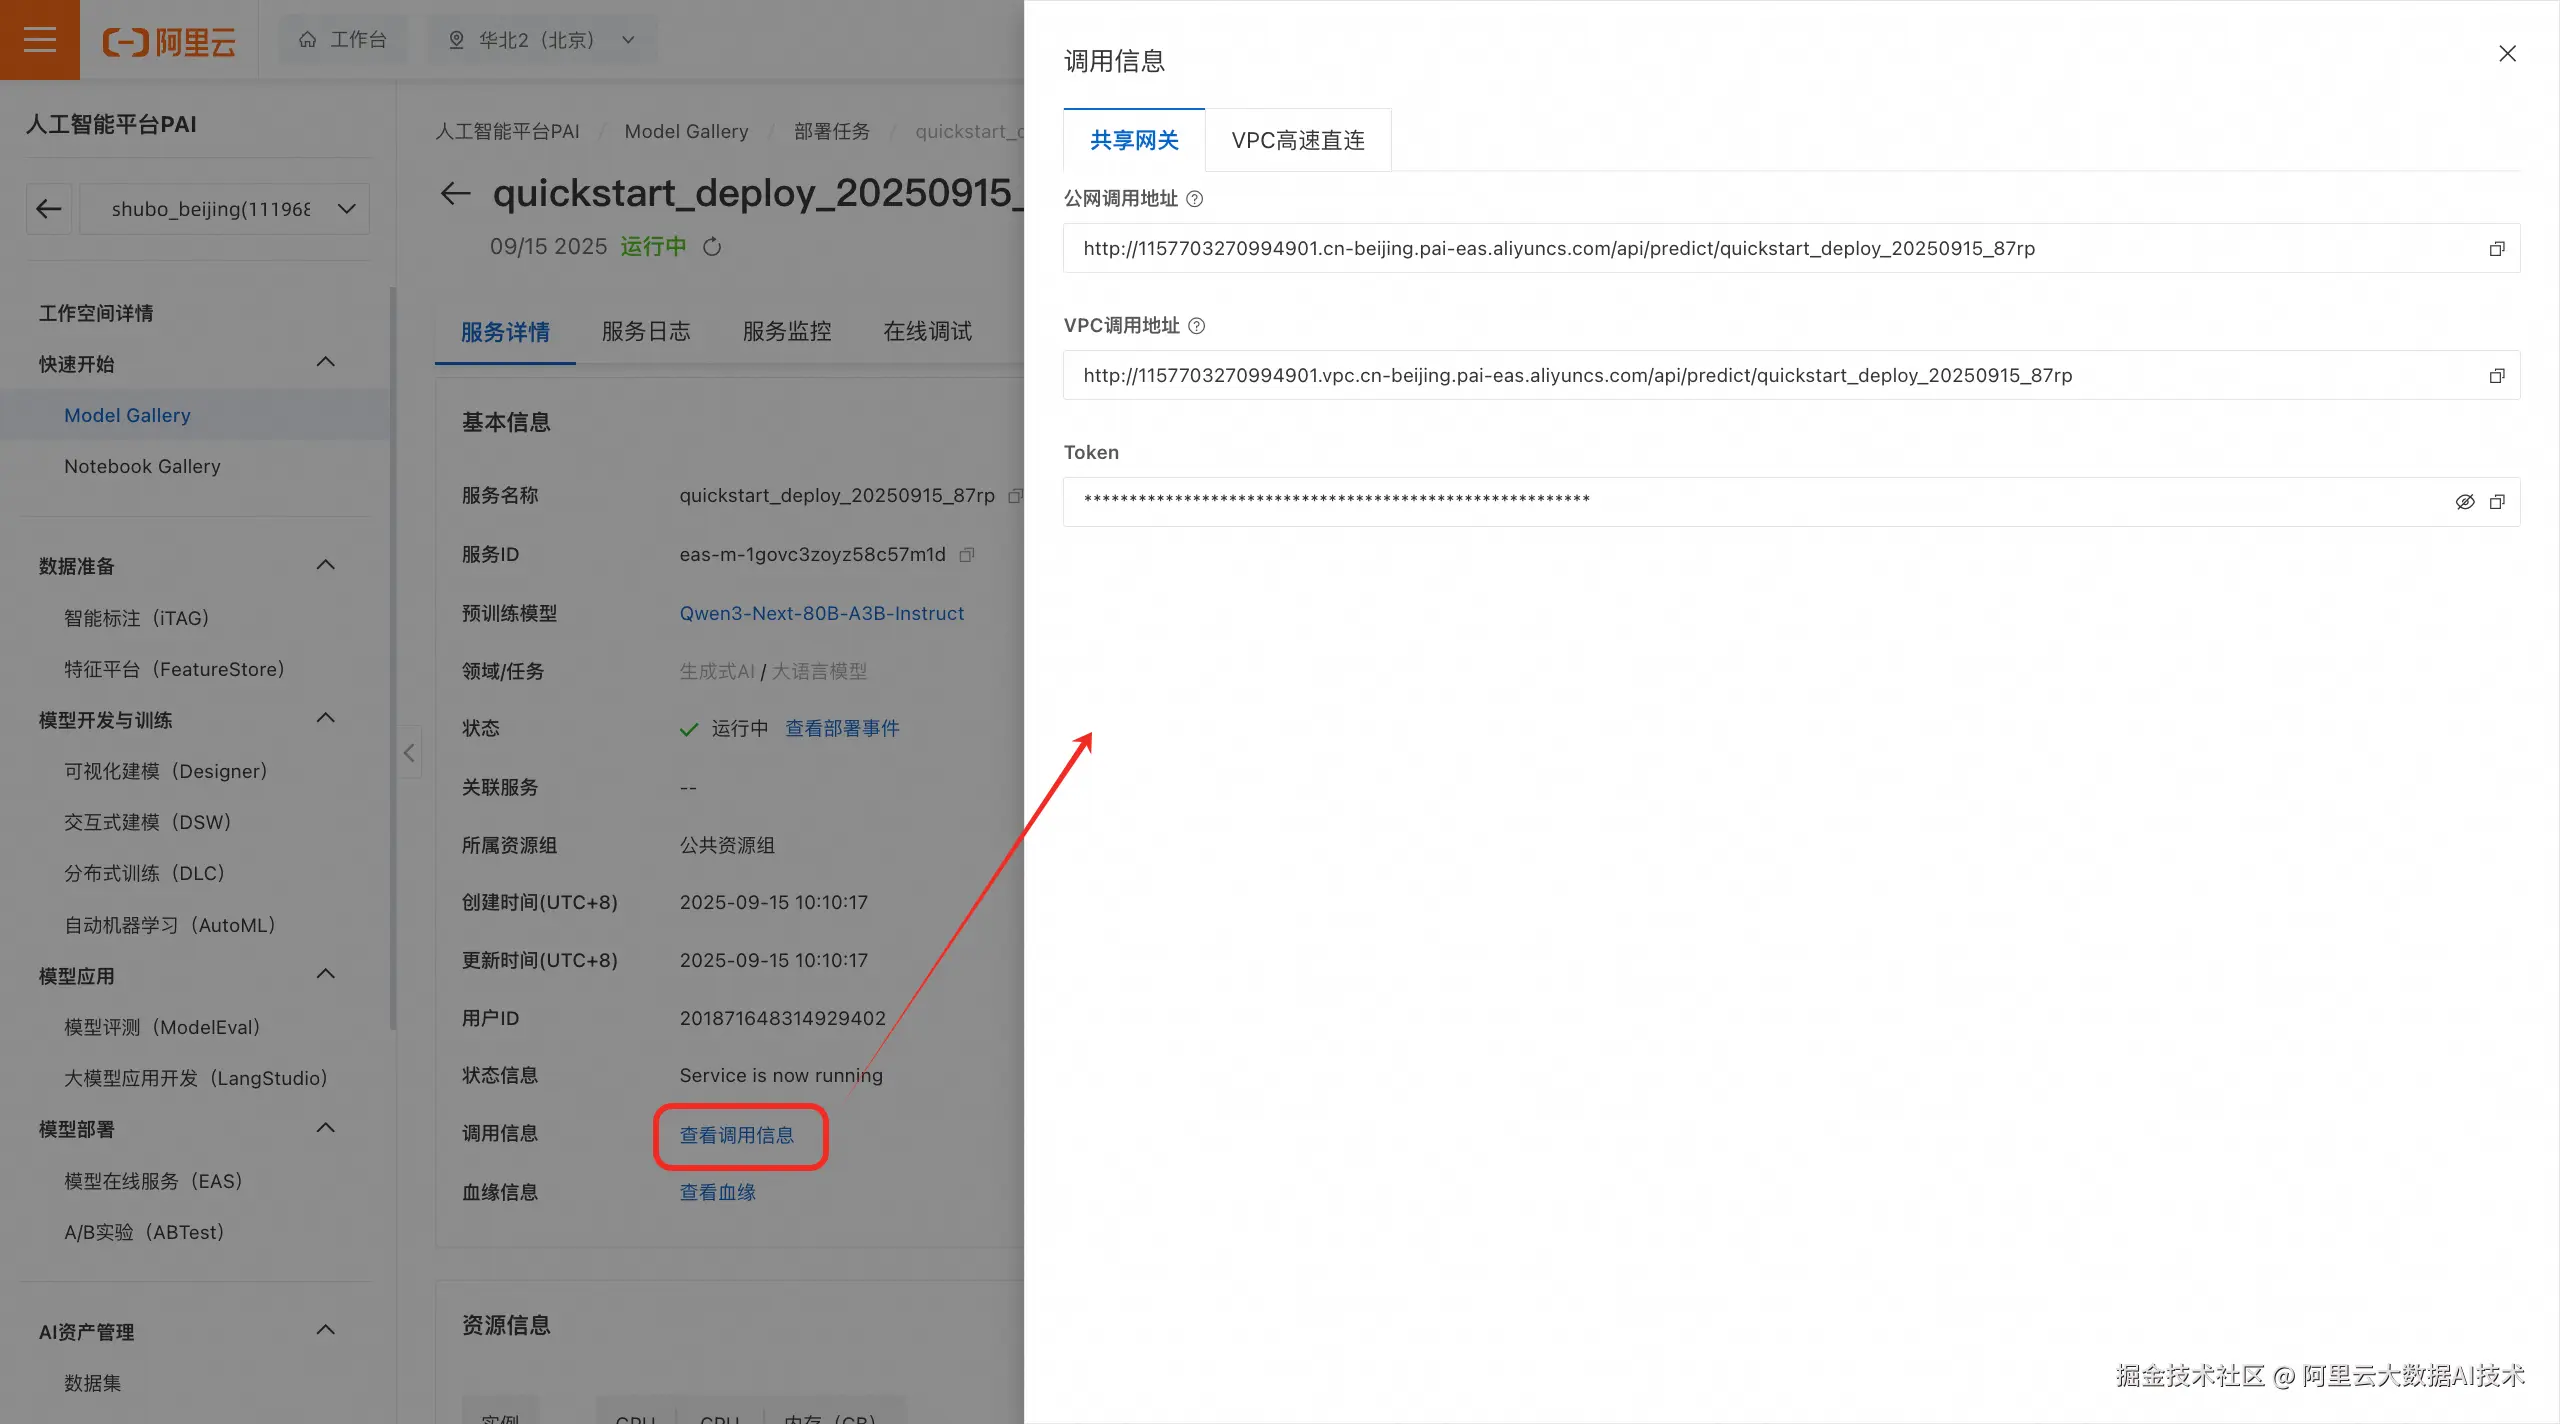Refresh the running status

point(712,247)
